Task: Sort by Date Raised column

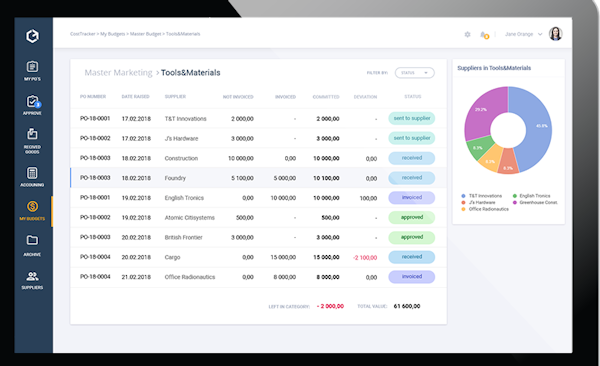Action: tap(135, 96)
